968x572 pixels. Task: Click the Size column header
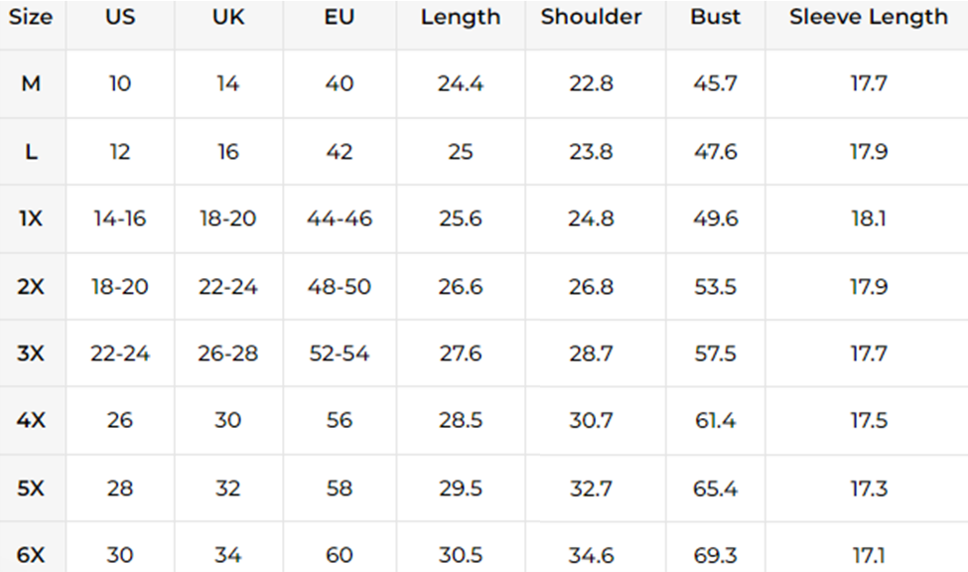(30, 17)
